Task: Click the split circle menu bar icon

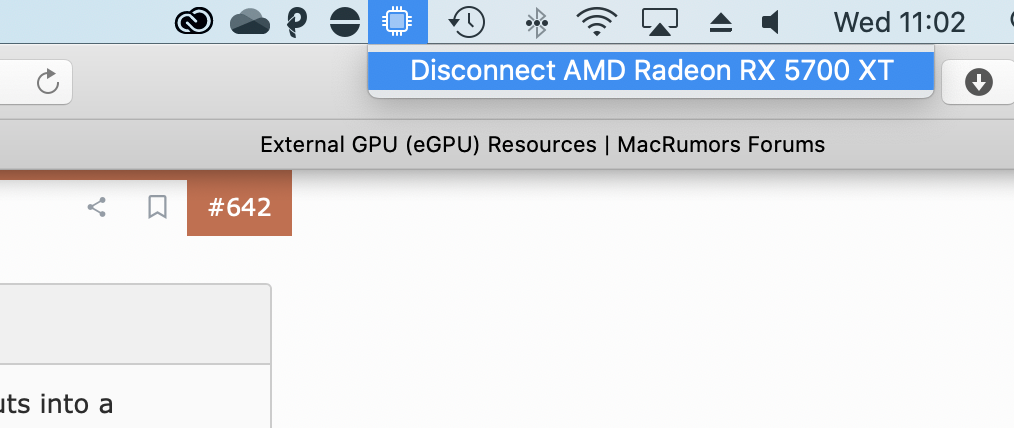Action: (345, 21)
